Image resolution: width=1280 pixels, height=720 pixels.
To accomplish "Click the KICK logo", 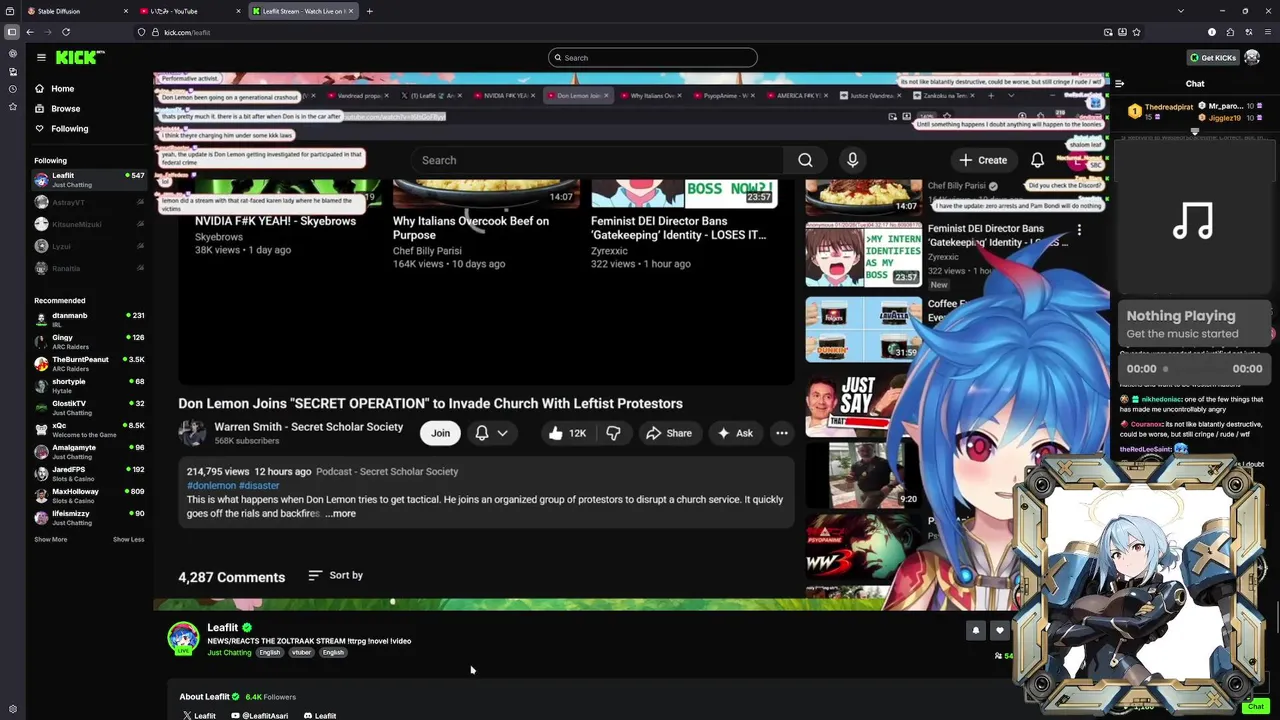I will [79, 58].
